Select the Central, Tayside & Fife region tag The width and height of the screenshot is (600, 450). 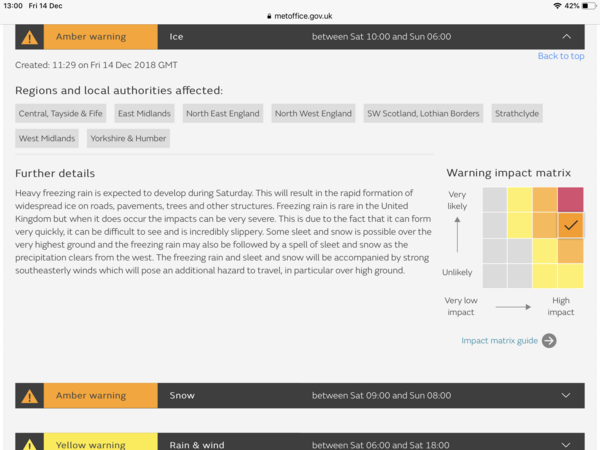(x=60, y=113)
